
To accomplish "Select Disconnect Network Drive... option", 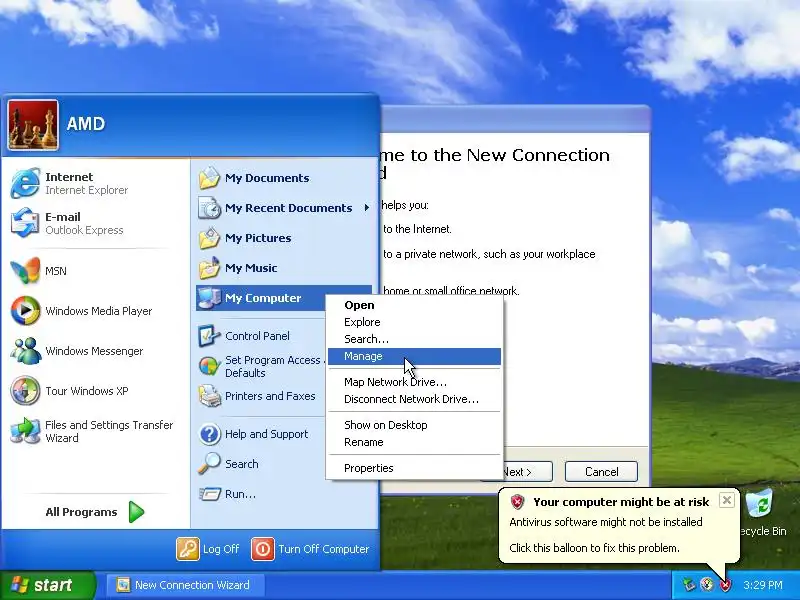I will coord(414,399).
